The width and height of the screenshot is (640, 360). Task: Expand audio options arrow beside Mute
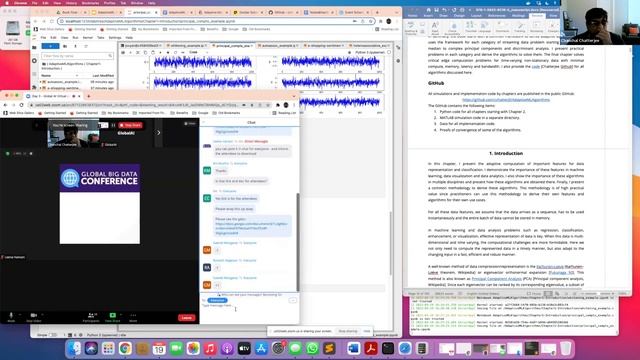coord(20,315)
